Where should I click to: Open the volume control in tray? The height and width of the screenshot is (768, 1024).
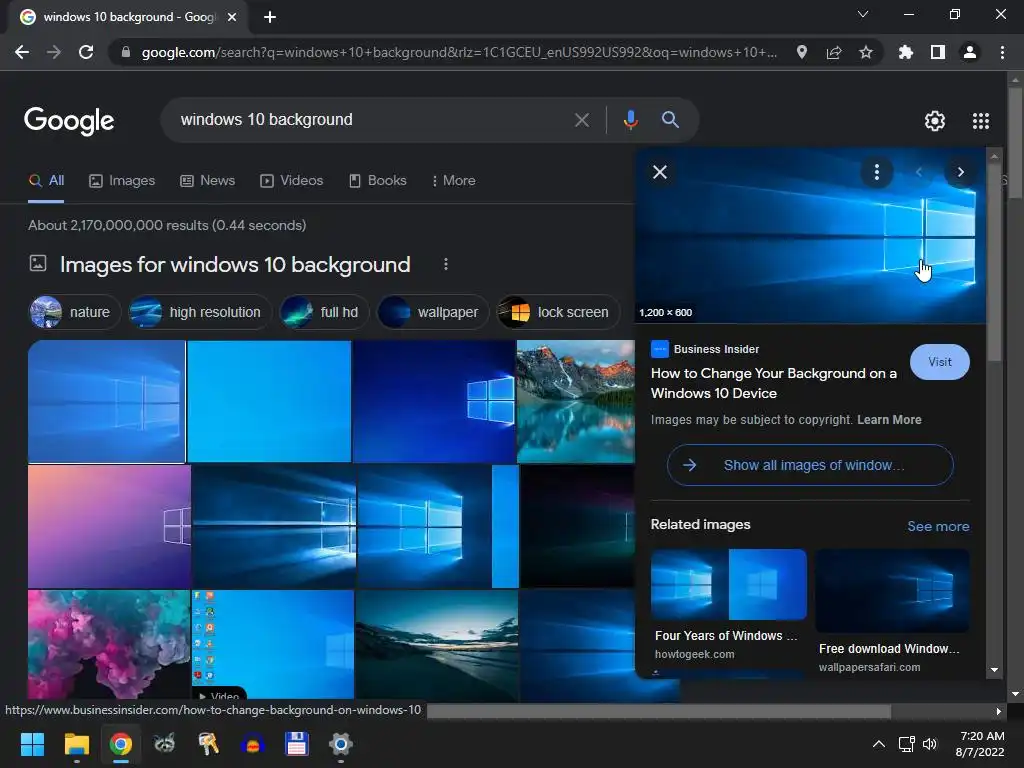(x=930, y=744)
